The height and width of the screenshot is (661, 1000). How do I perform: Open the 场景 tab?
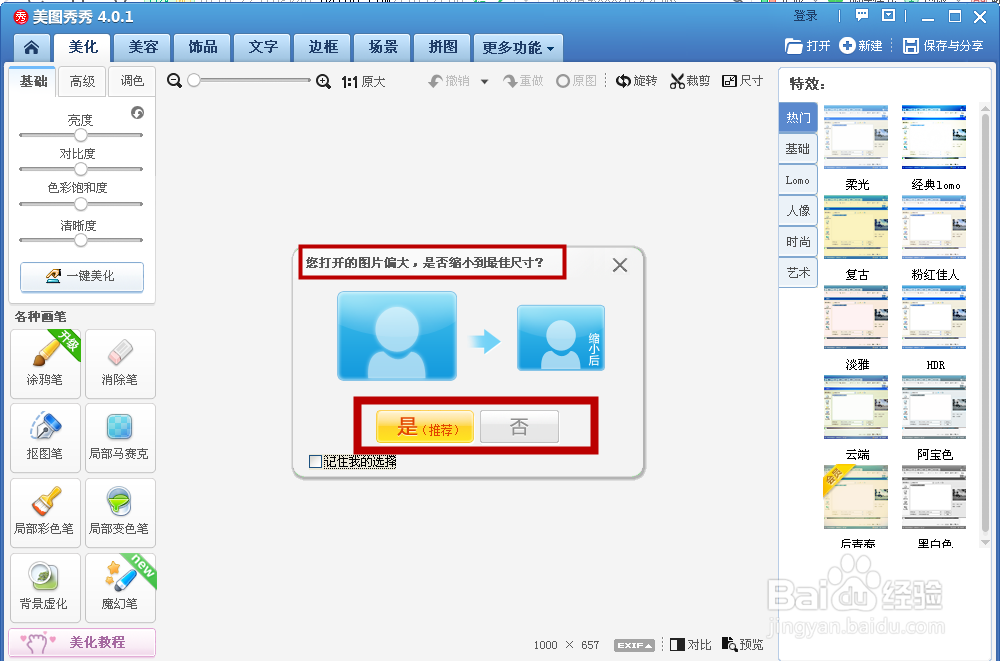click(x=383, y=47)
